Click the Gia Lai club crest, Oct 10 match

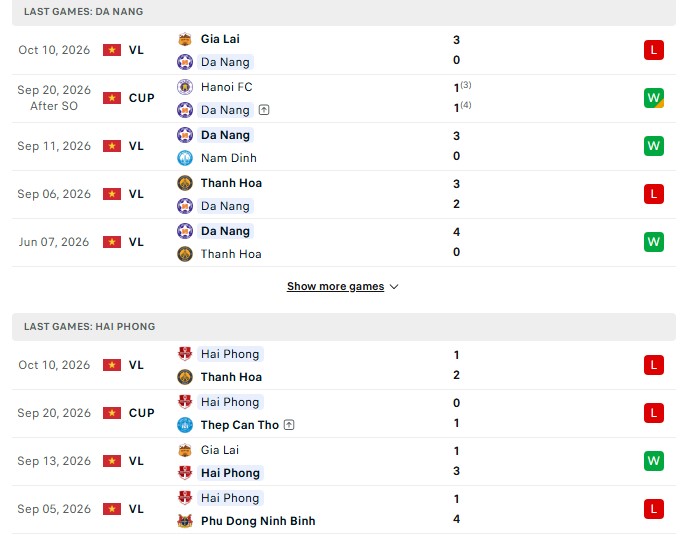(x=185, y=39)
